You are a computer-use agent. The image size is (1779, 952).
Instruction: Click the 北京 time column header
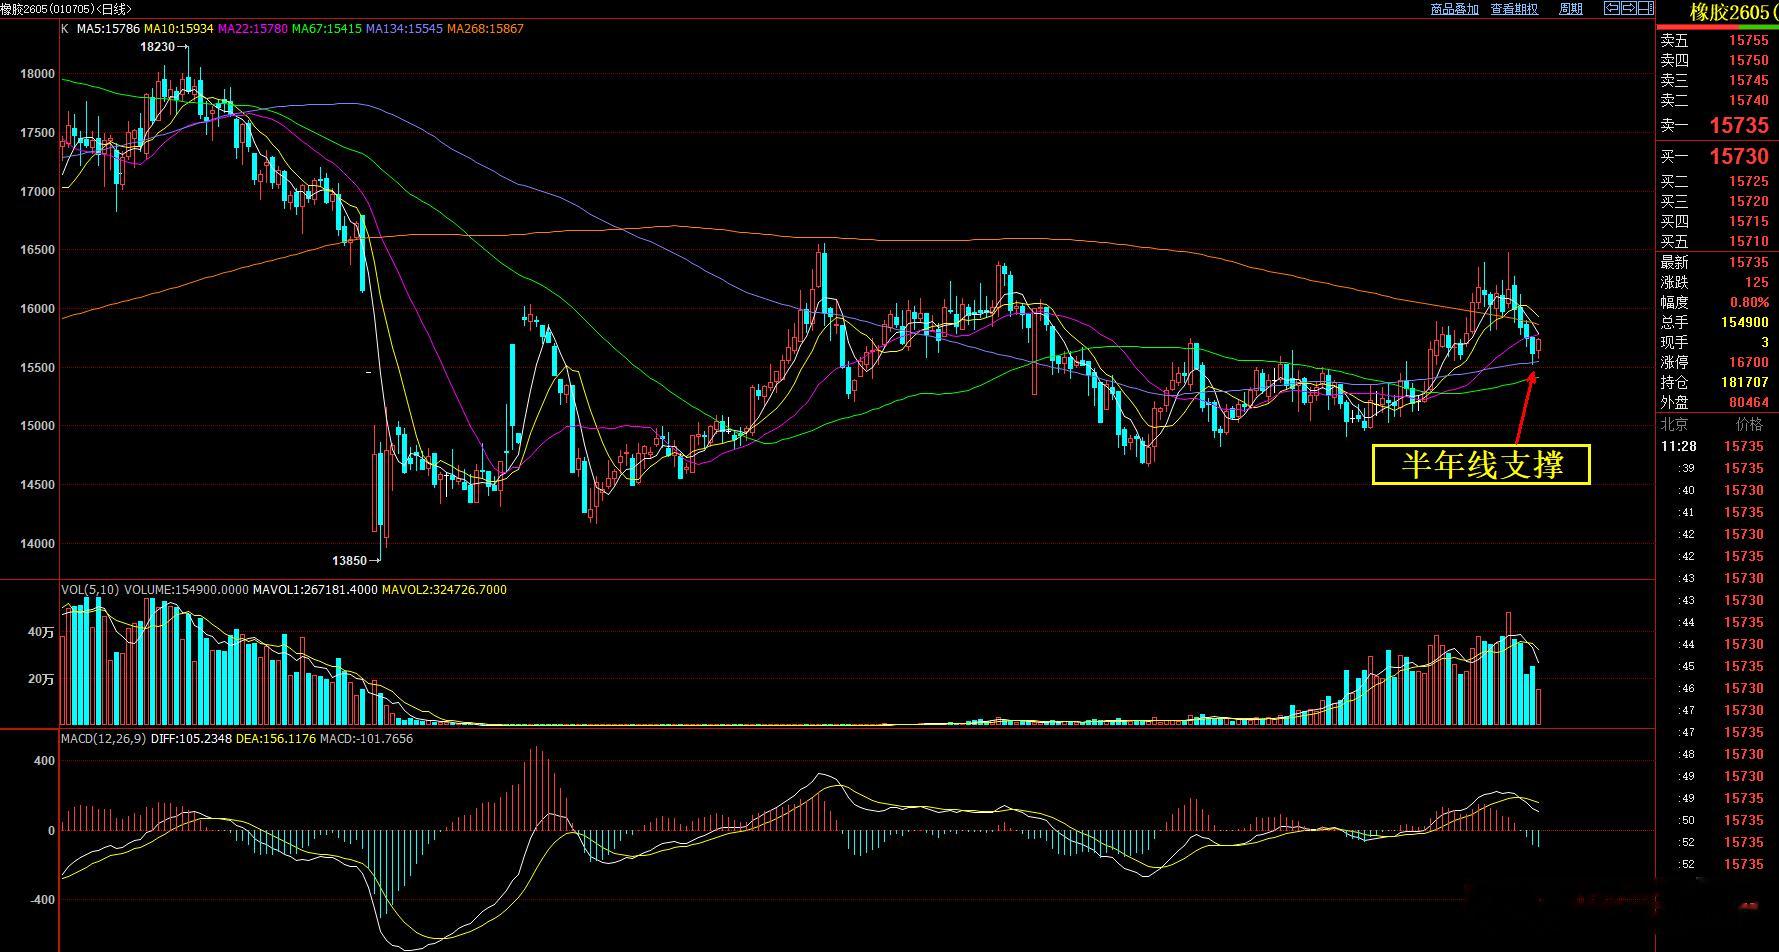(1674, 424)
